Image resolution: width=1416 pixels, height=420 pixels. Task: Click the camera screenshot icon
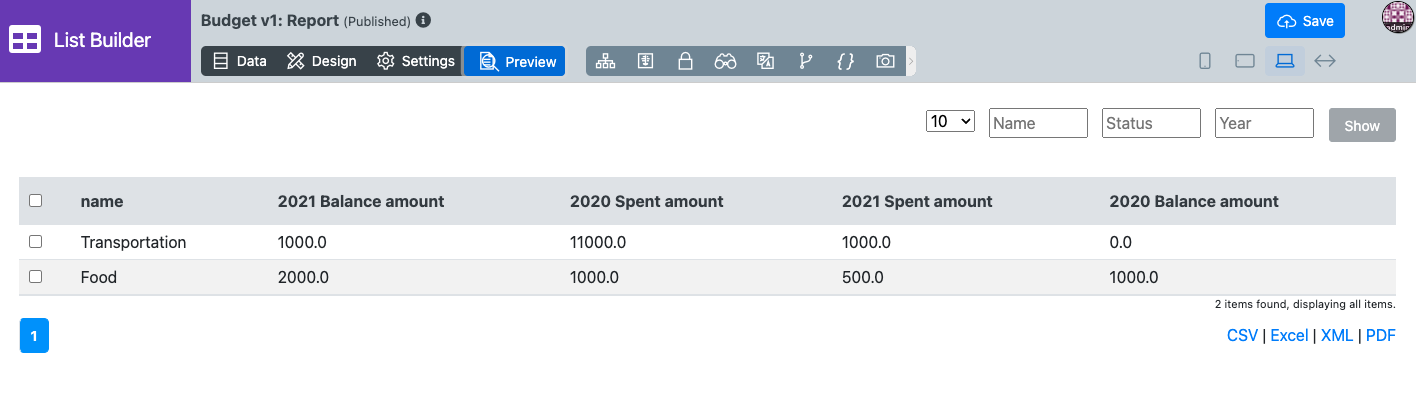coord(885,61)
